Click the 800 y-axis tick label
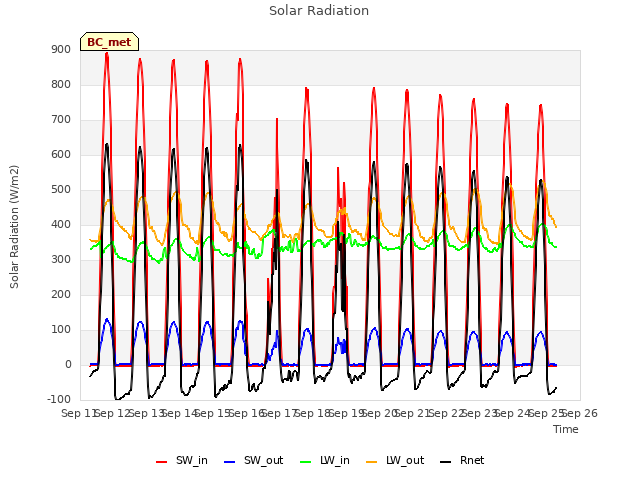The image size is (640, 480). coord(61,85)
